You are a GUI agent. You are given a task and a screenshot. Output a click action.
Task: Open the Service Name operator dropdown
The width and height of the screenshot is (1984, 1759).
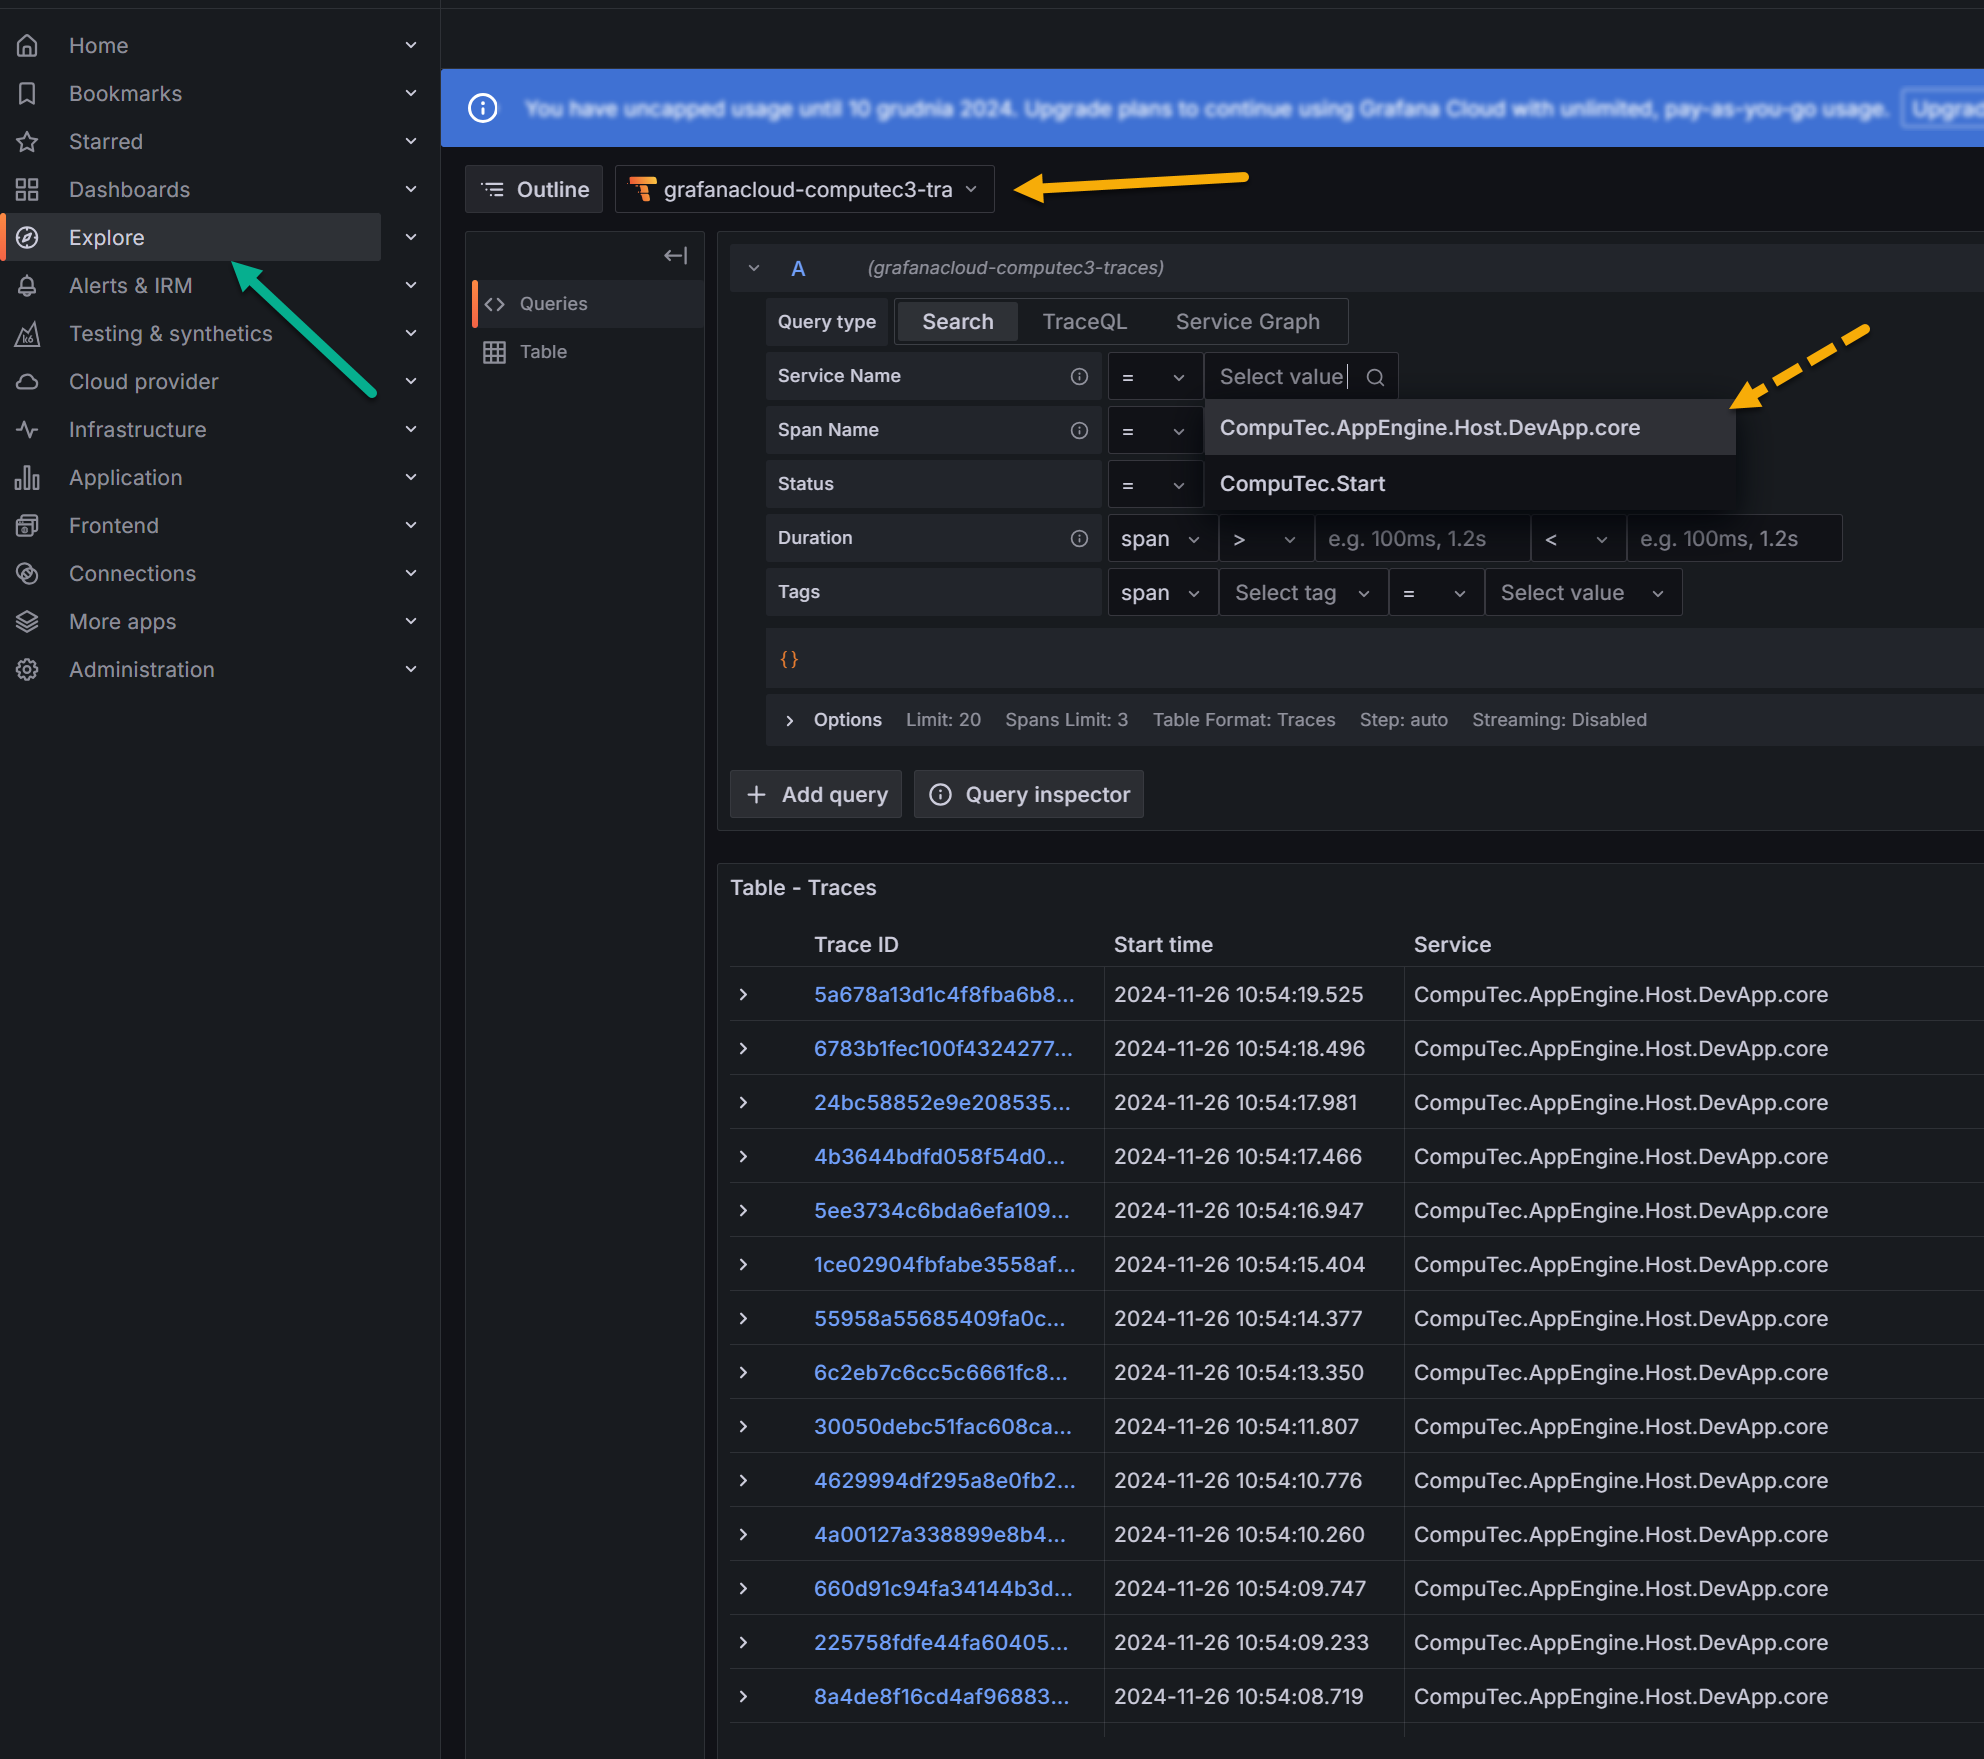pyautogui.click(x=1154, y=377)
